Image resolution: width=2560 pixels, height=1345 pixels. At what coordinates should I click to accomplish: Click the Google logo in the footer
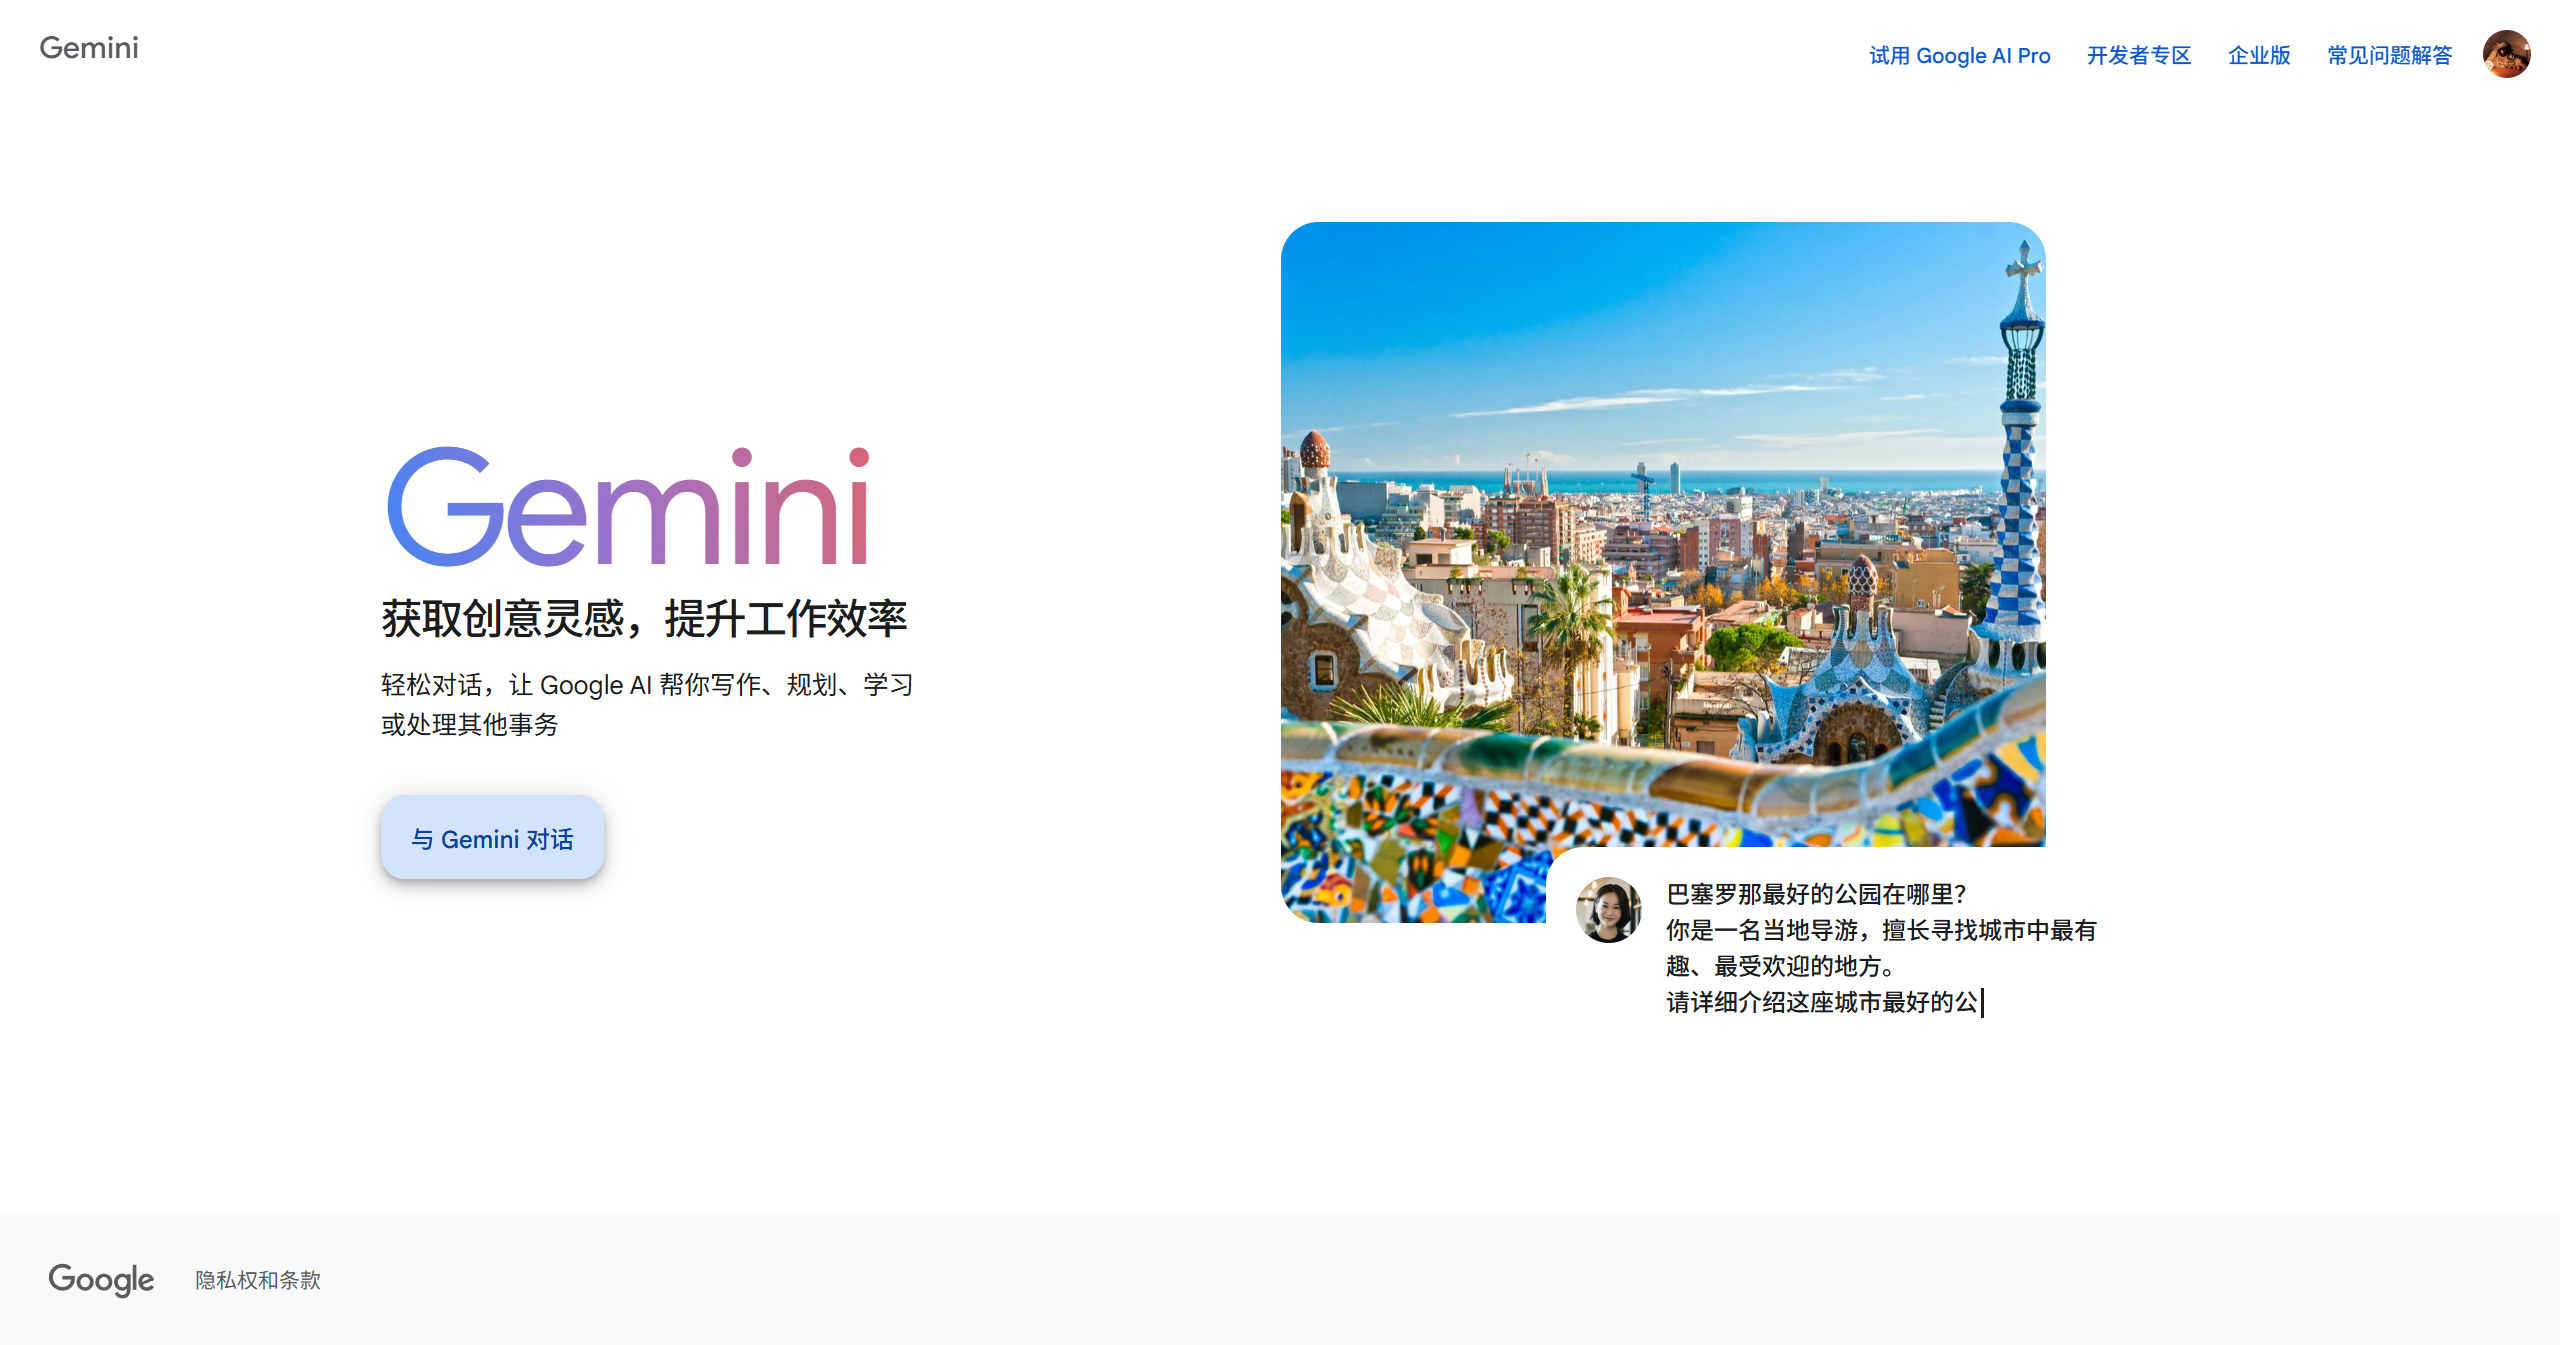pyautogui.click(x=101, y=1279)
